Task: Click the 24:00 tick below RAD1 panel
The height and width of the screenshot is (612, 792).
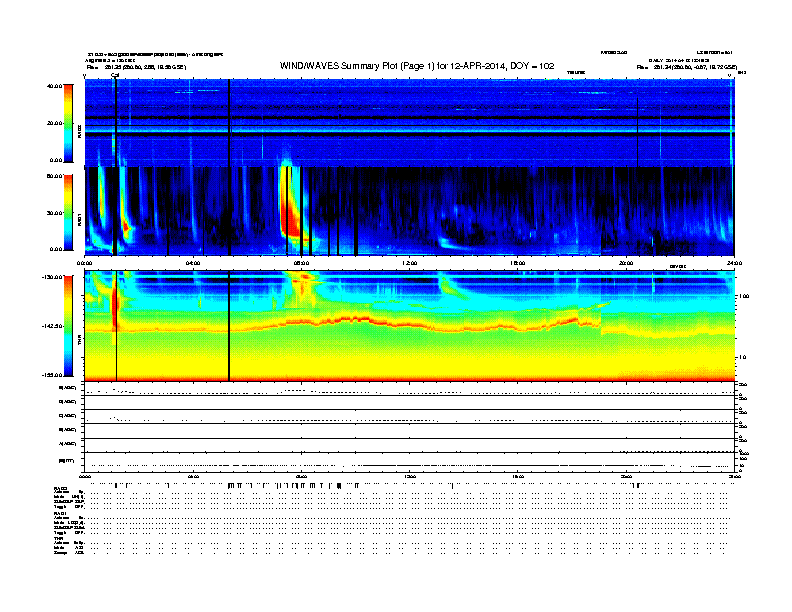Action: [x=734, y=263]
